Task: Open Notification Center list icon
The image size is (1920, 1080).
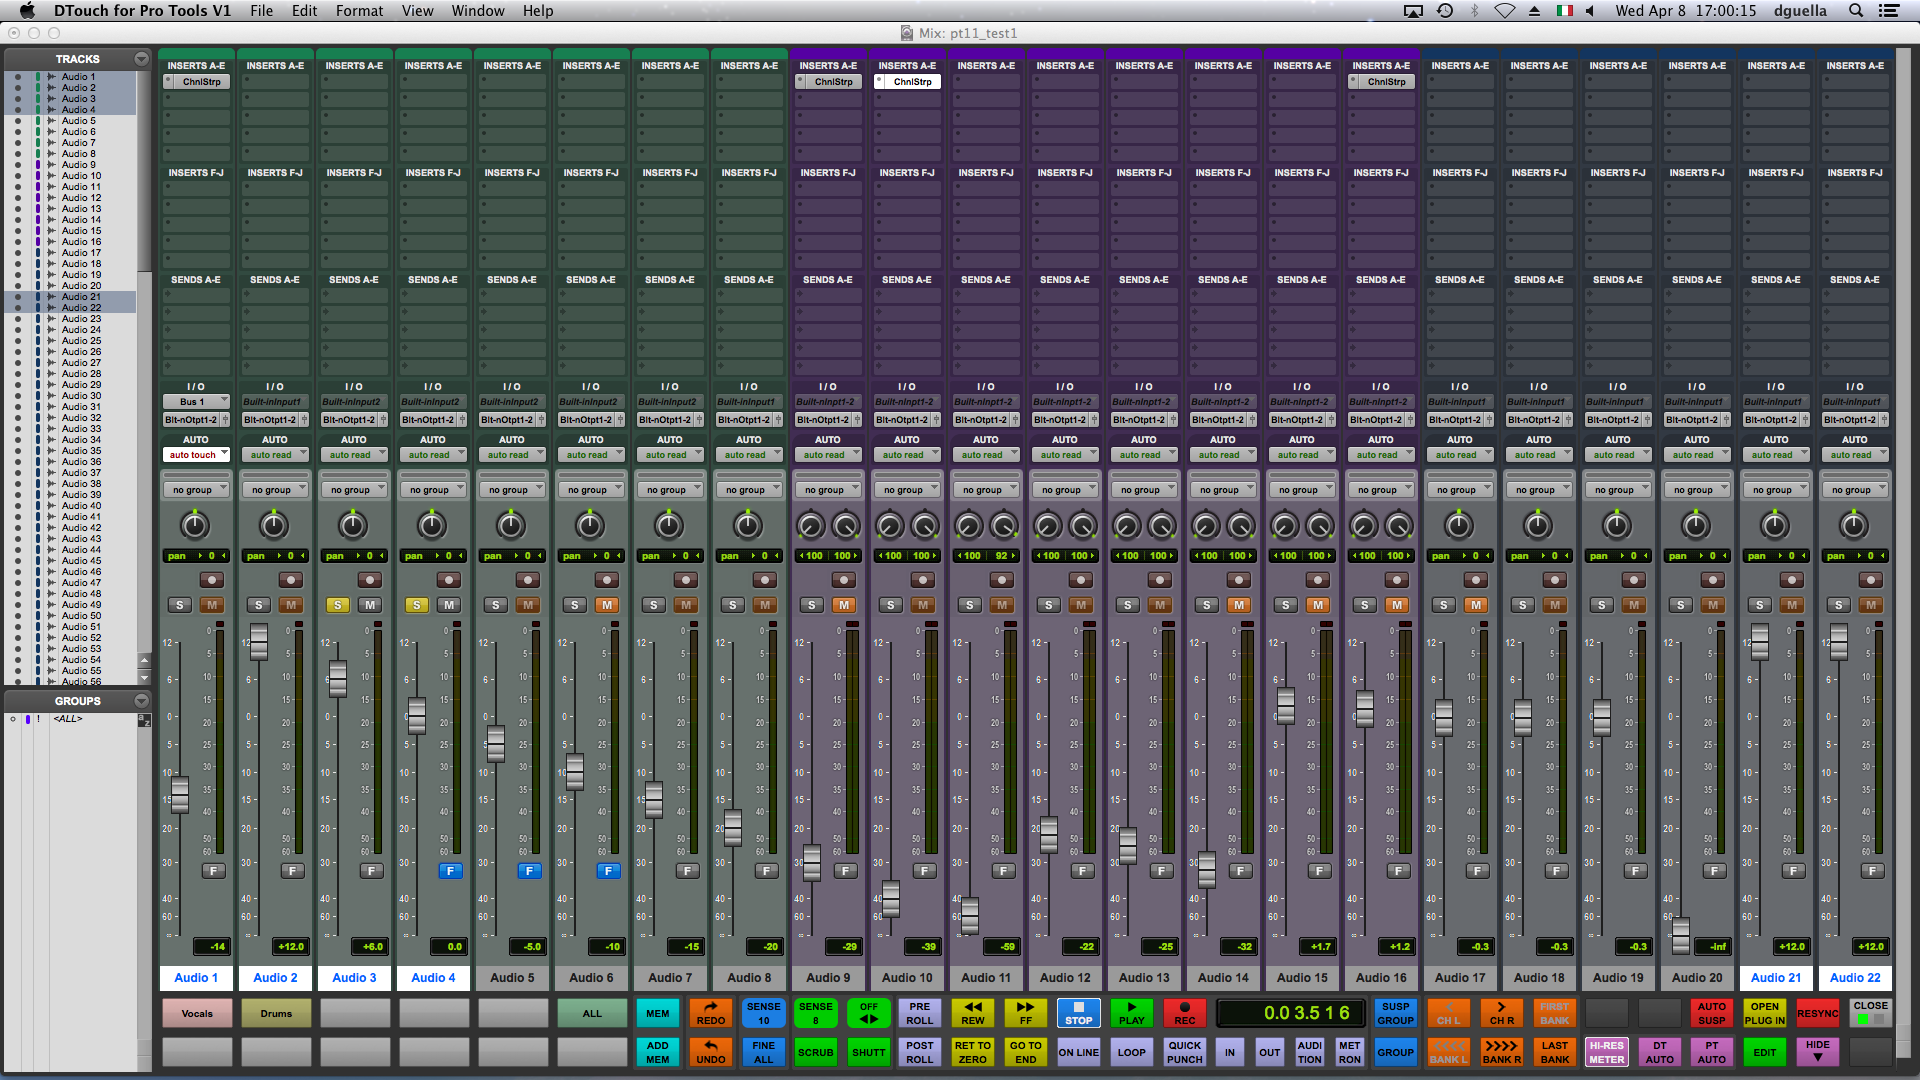Action: pyautogui.click(x=1889, y=11)
